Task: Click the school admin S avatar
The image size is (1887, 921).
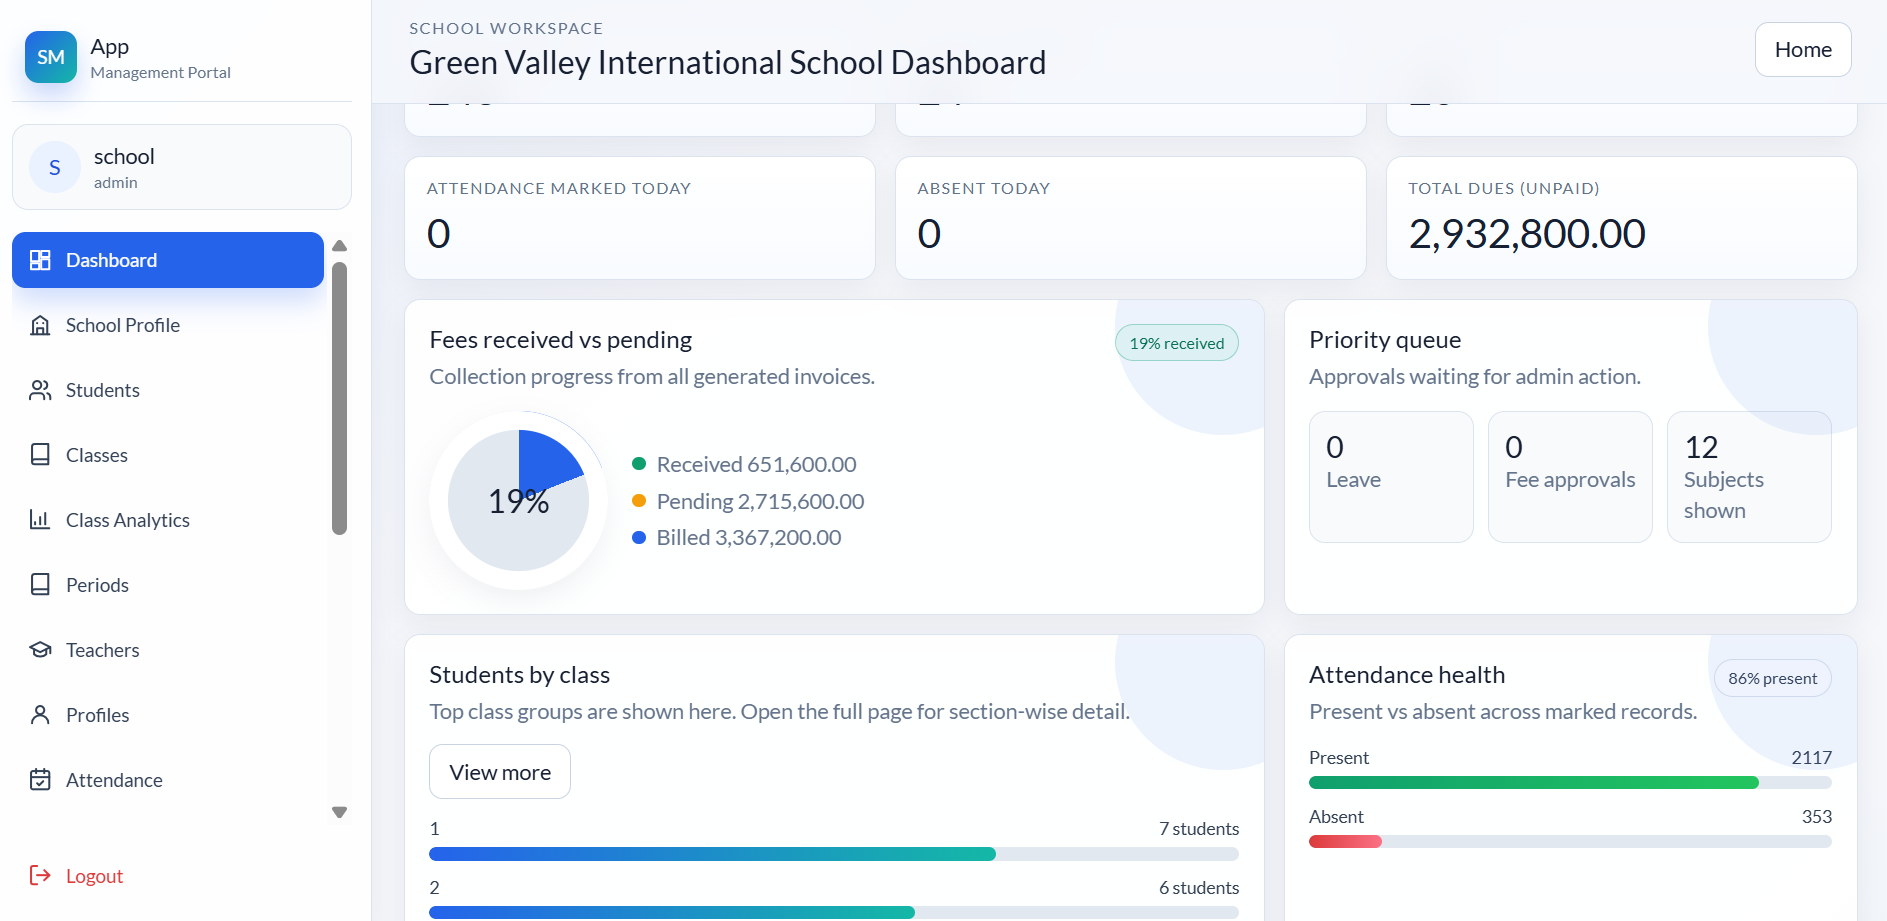Action: click(55, 167)
